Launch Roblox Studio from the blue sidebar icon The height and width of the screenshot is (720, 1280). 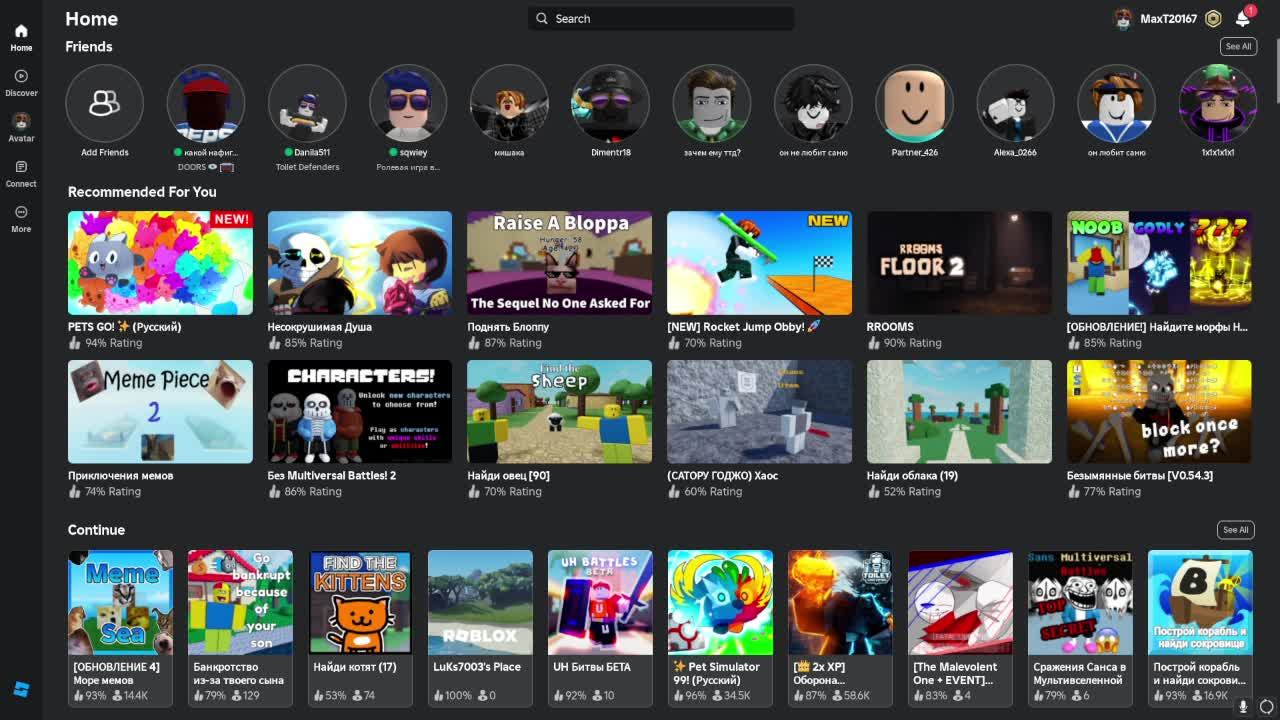coord(21,690)
